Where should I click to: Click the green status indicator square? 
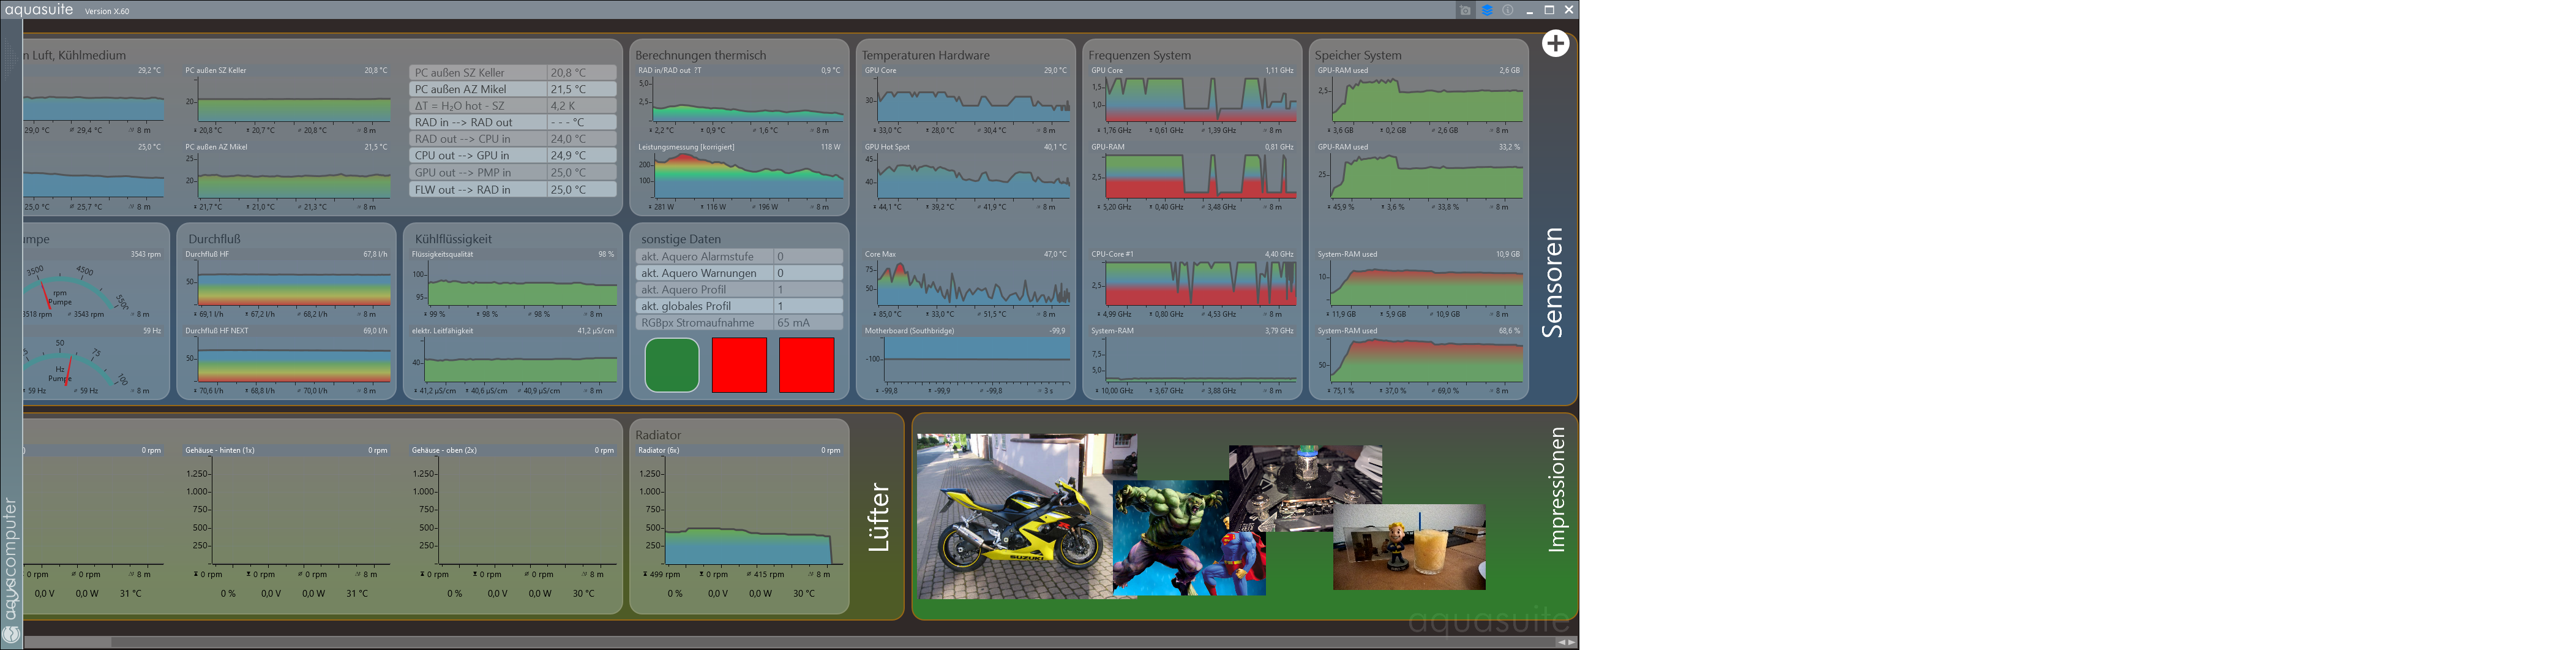click(672, 365)
